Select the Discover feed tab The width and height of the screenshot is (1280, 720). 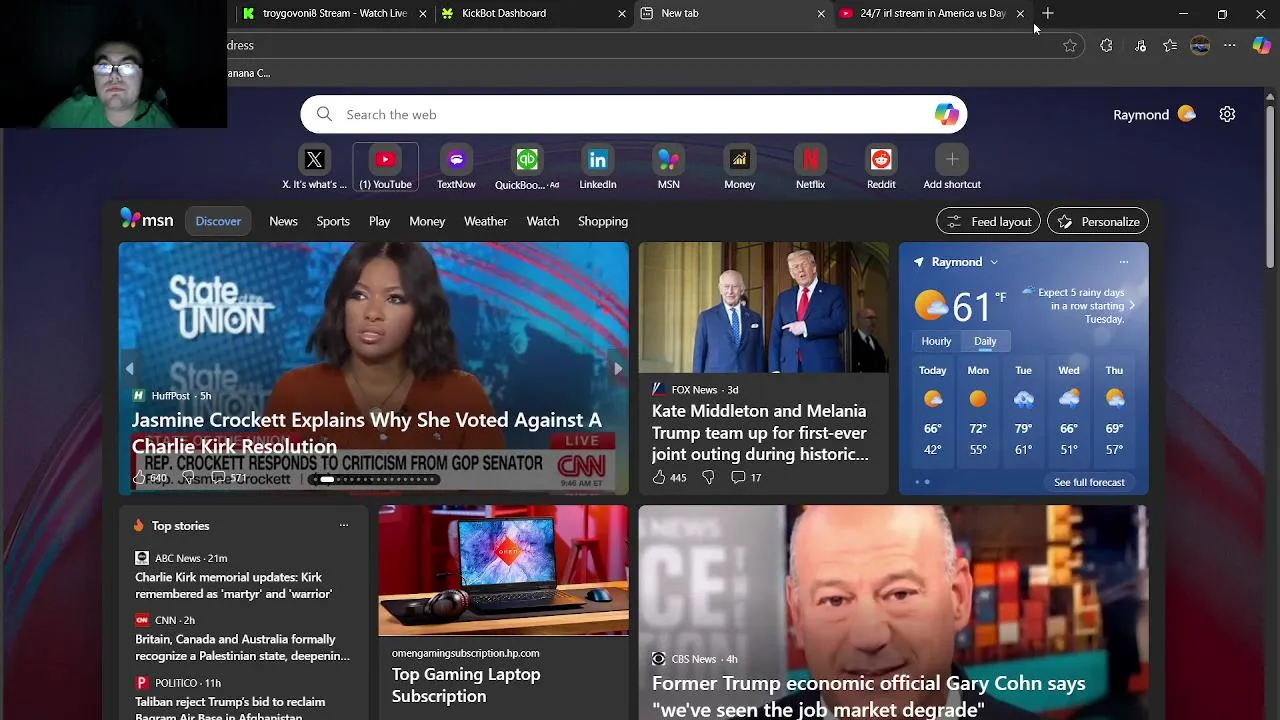(x=218, y=221)
